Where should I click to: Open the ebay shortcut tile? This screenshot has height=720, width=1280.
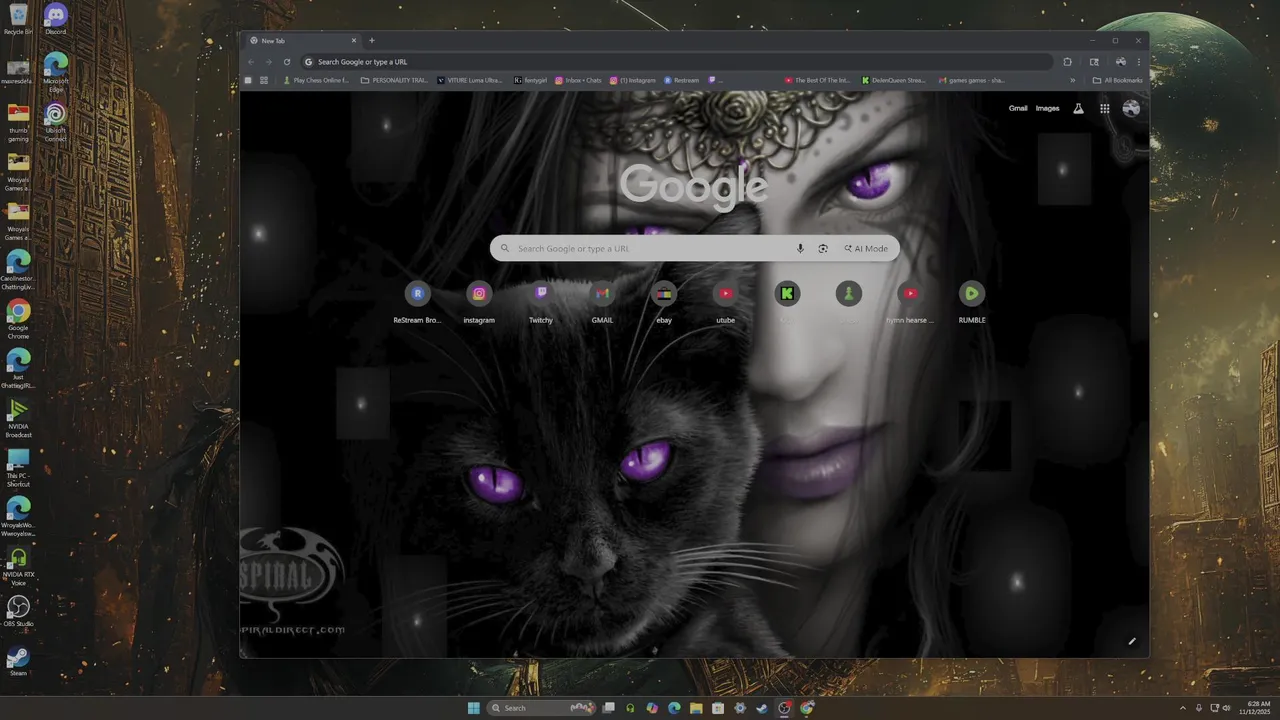point(664,303)
